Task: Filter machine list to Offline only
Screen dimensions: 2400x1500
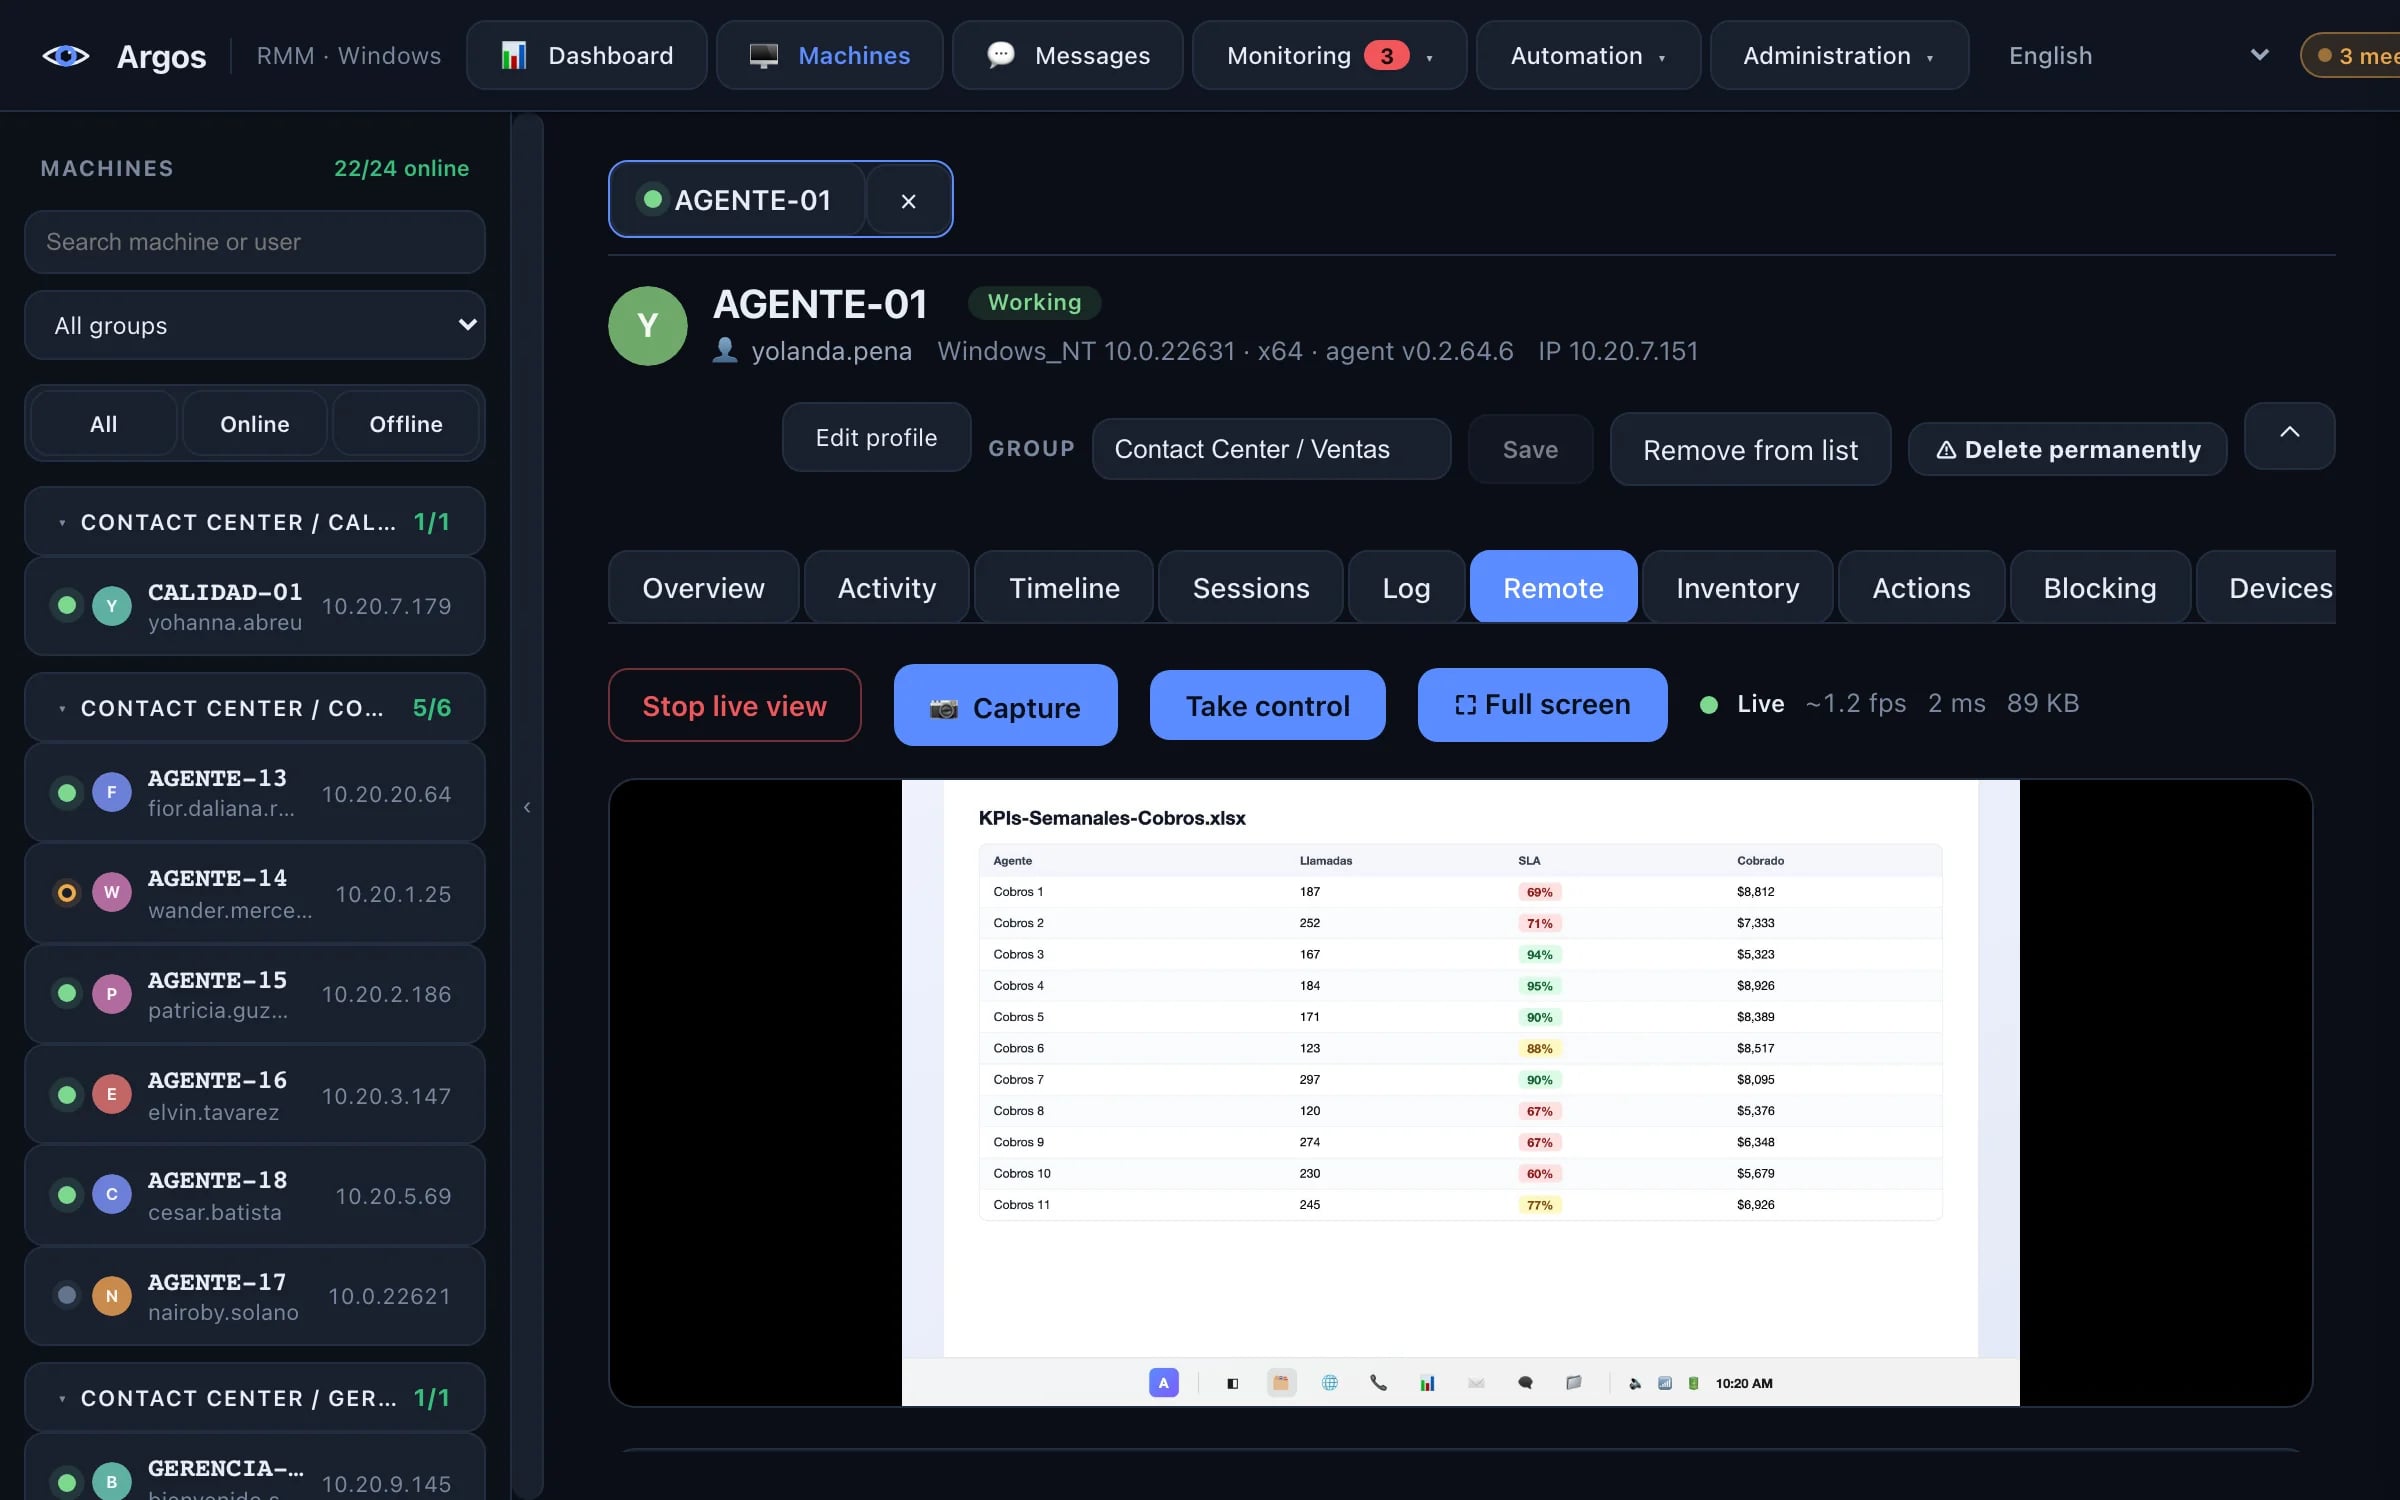Action: 405,424
